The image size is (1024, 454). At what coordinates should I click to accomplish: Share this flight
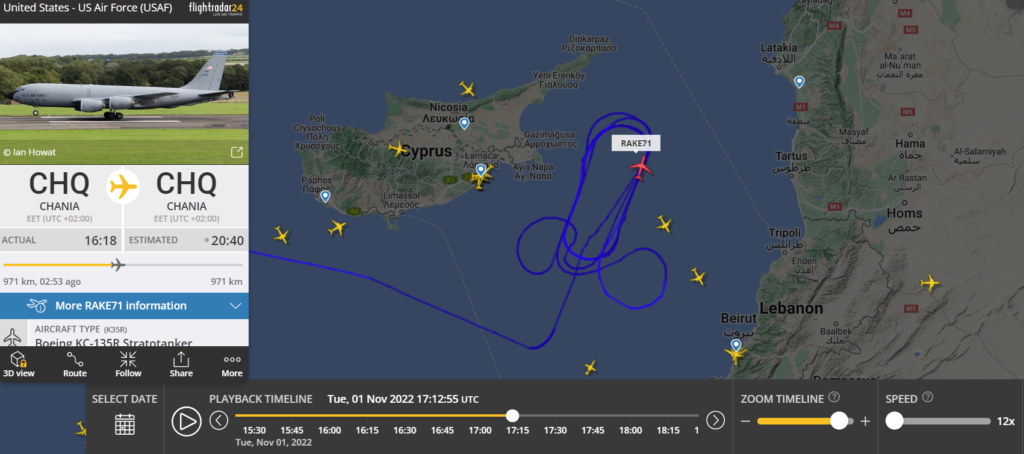[181, 364]
